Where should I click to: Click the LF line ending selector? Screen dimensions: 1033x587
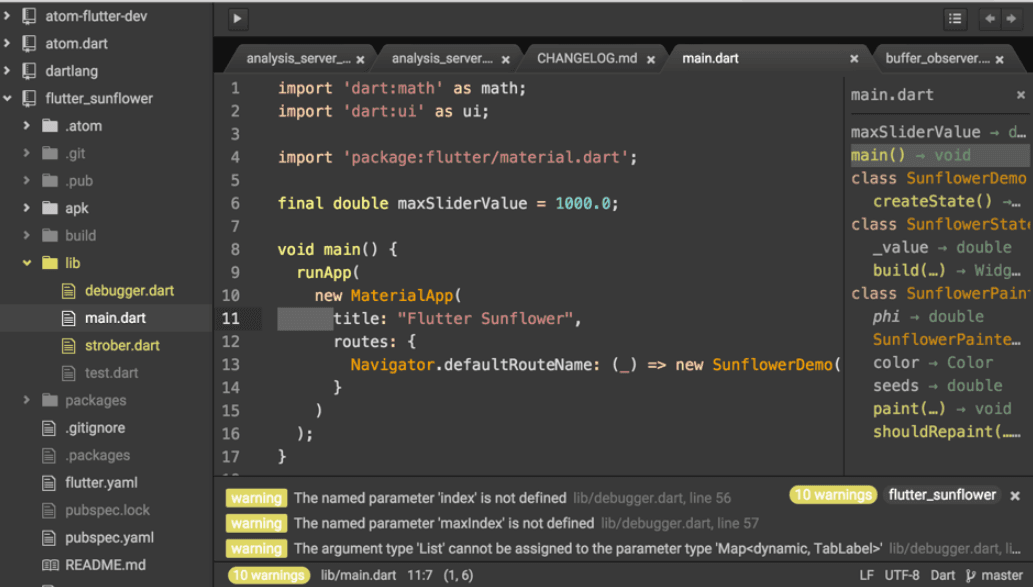(866, 576)
